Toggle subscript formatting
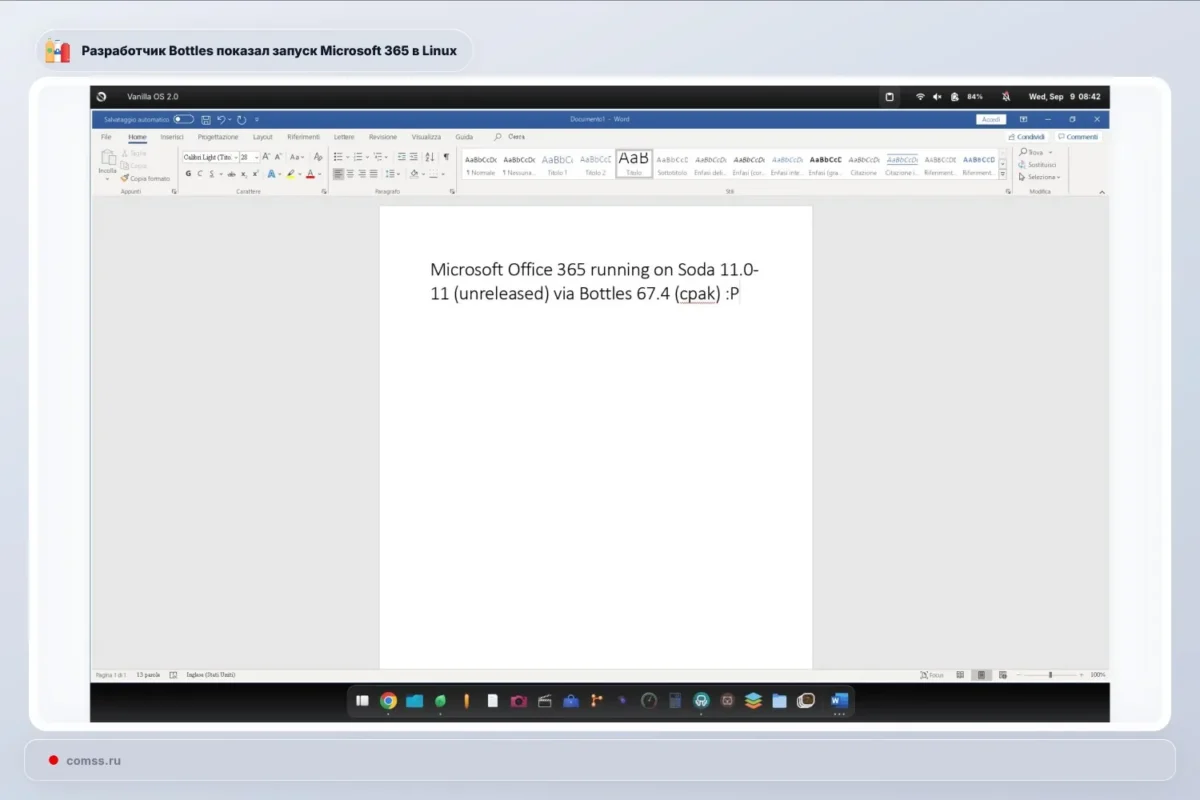 (x=243, y=174)
